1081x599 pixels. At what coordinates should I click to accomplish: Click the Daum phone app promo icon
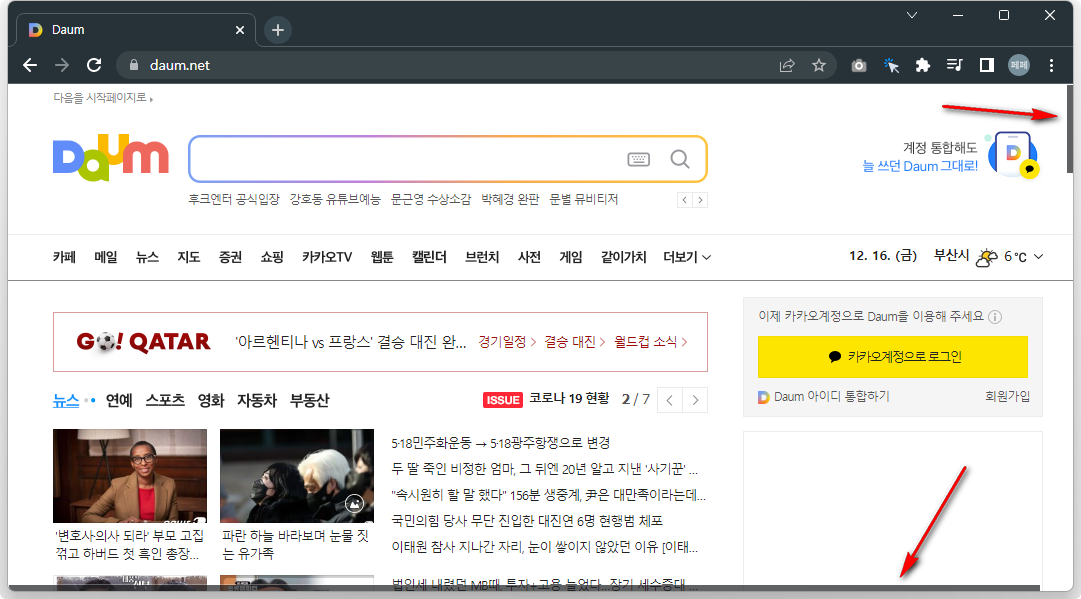(1013, 155)
